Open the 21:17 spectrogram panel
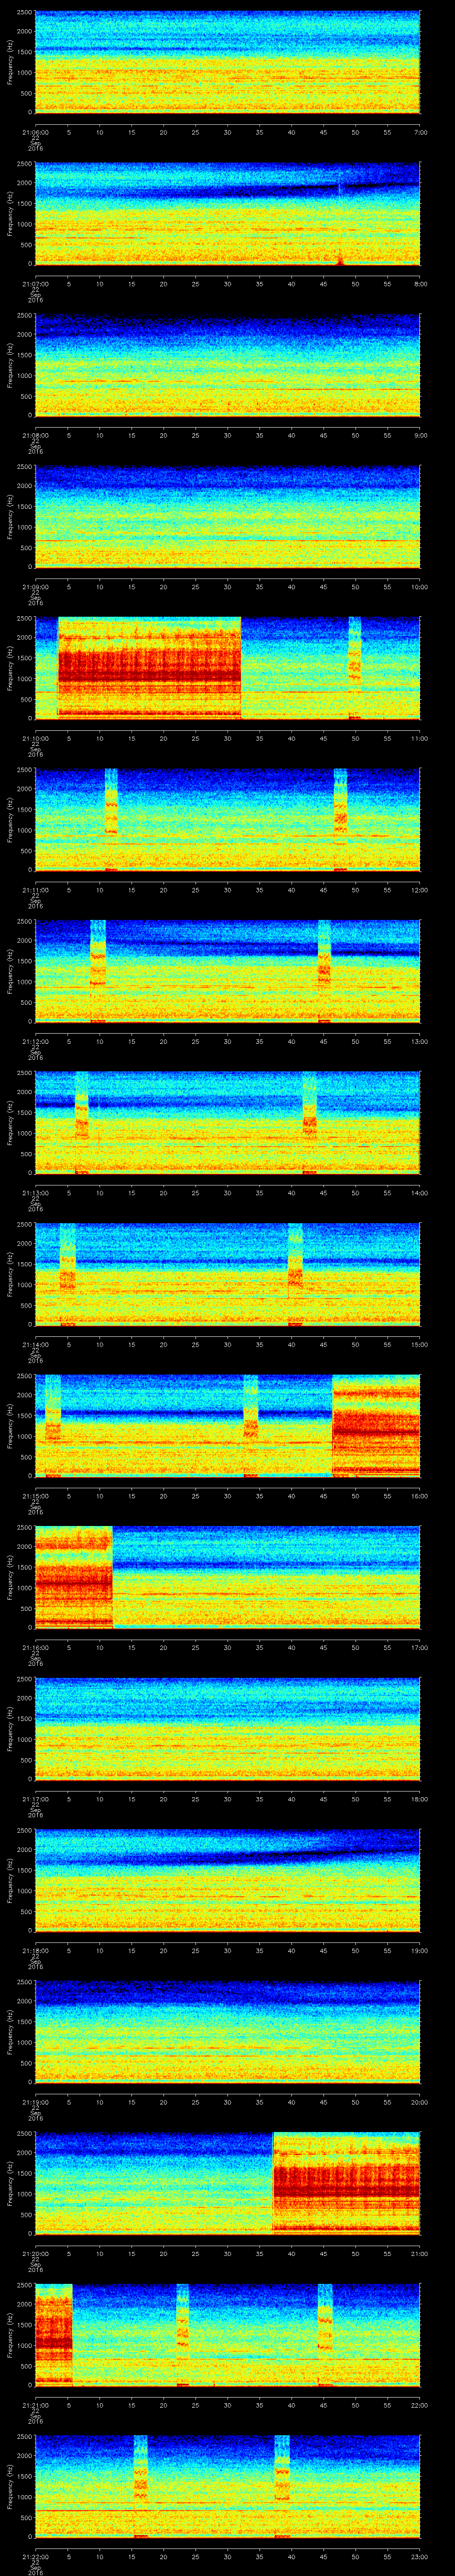The image size is (455, 2576). pos(227,1728)
